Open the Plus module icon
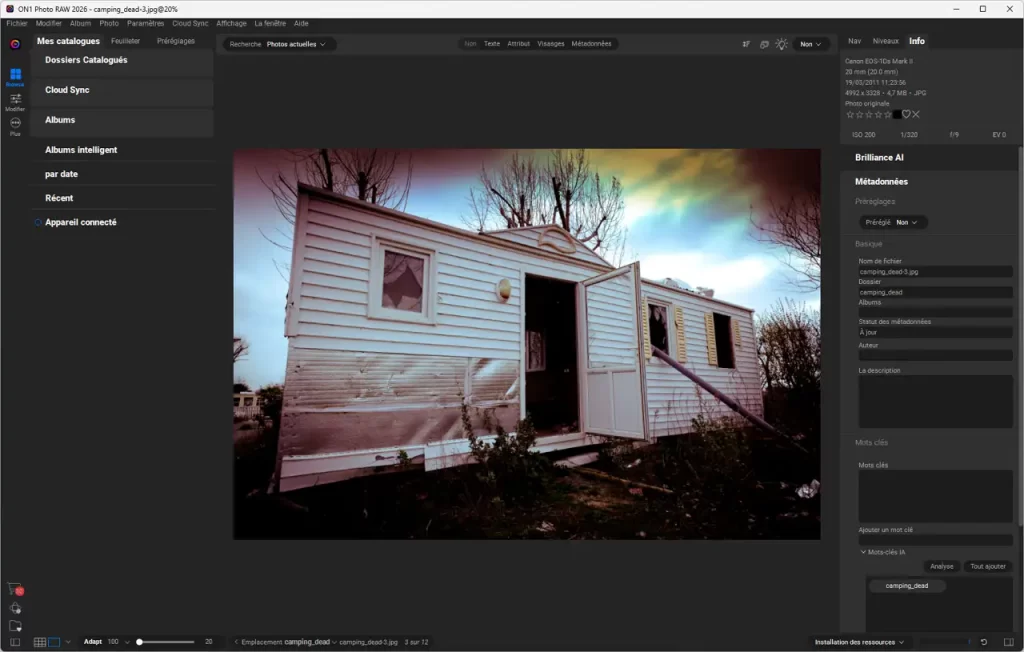 coord(15,126)
